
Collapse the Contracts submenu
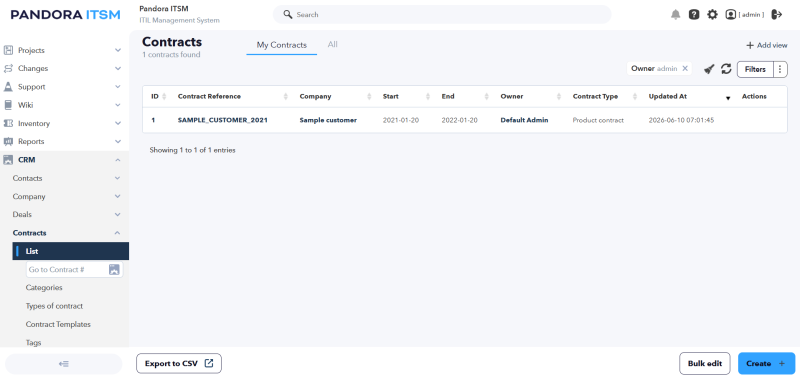point(118,233)
